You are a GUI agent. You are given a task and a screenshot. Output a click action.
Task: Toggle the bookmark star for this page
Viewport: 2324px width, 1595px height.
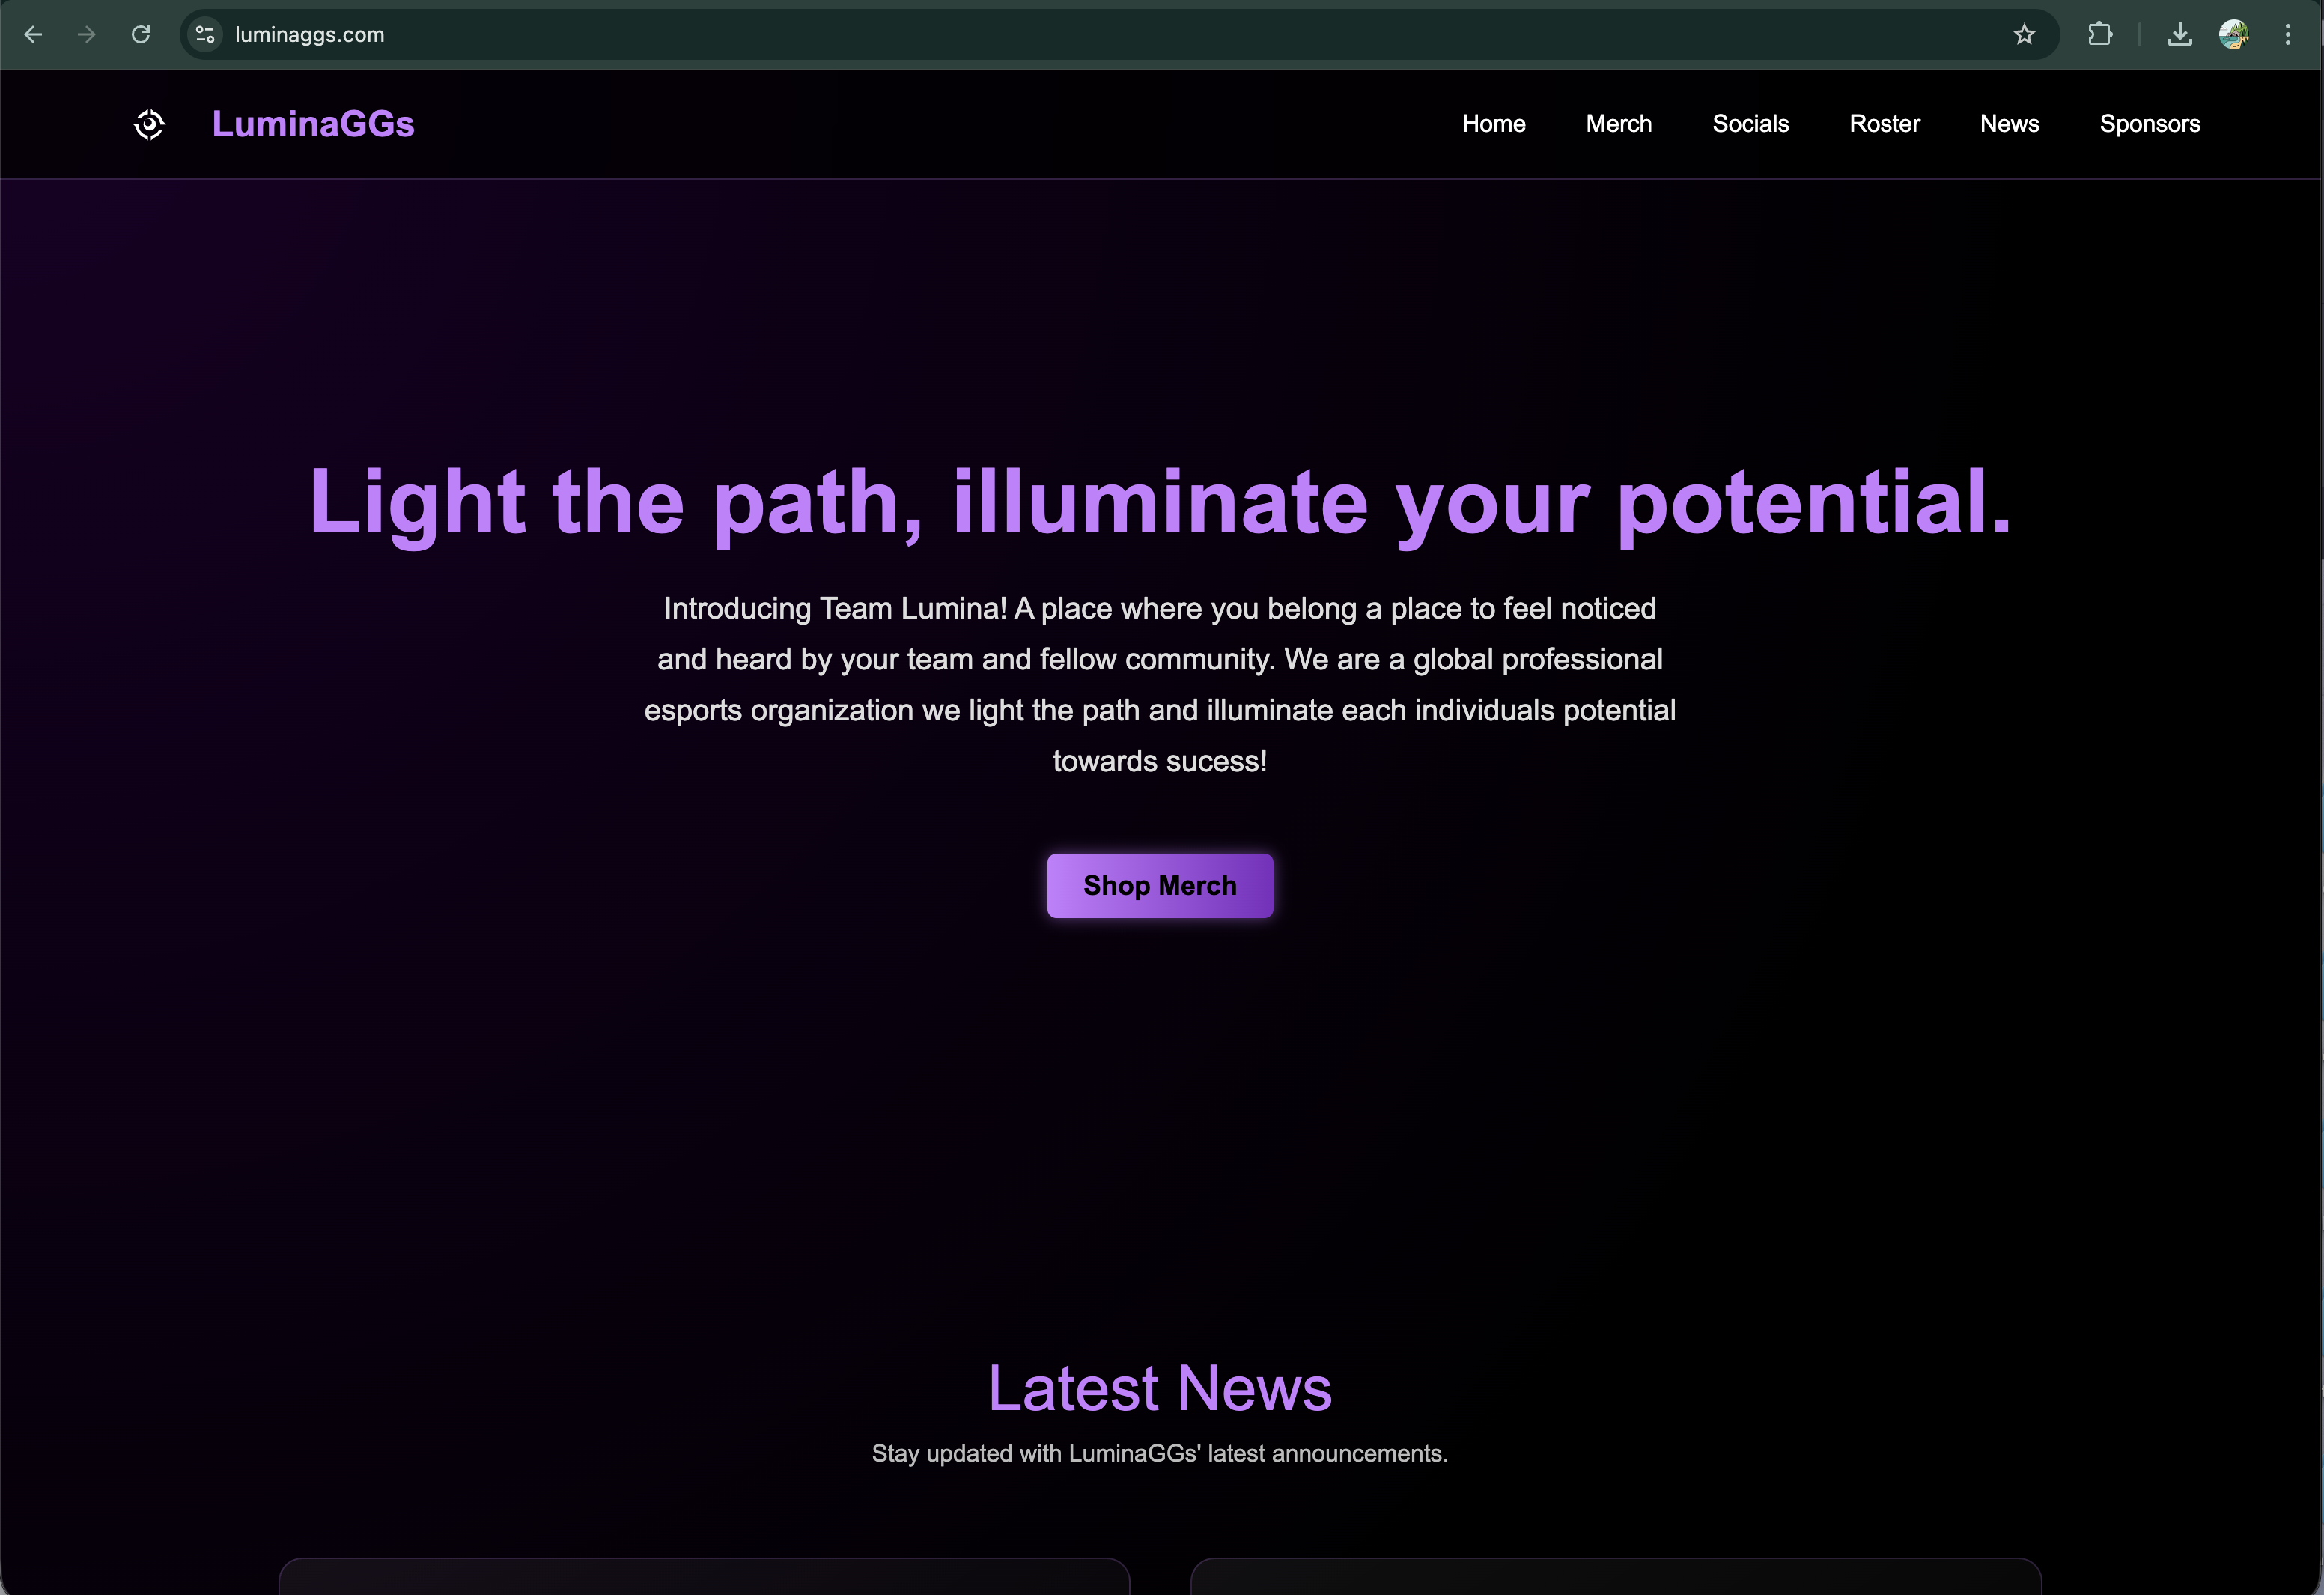click(x=2025, y=34)
